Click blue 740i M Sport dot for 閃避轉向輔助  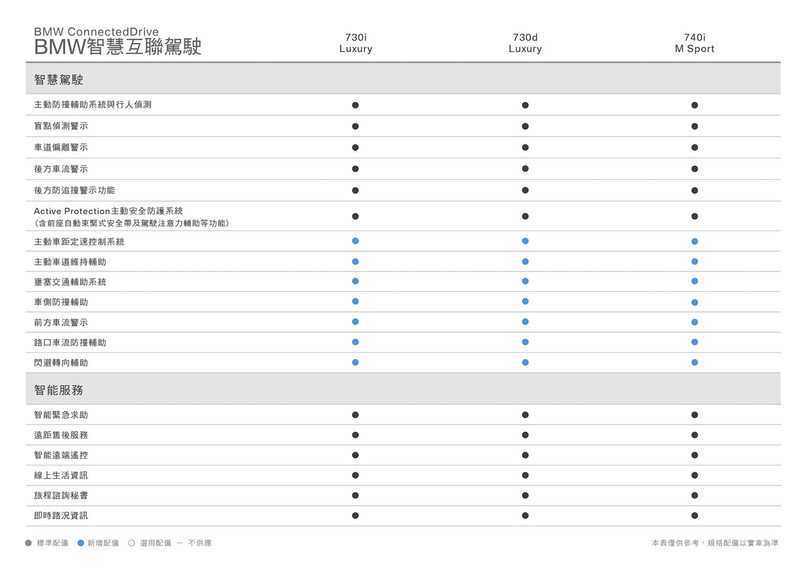click(694, 362)
